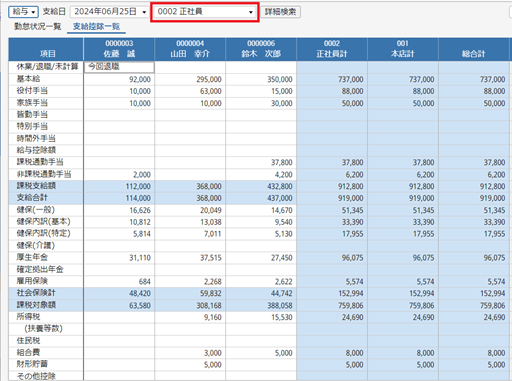Viewport: 512px width, 381px height.
Task: Click the 総合計 column header
Action: (474, 49)
